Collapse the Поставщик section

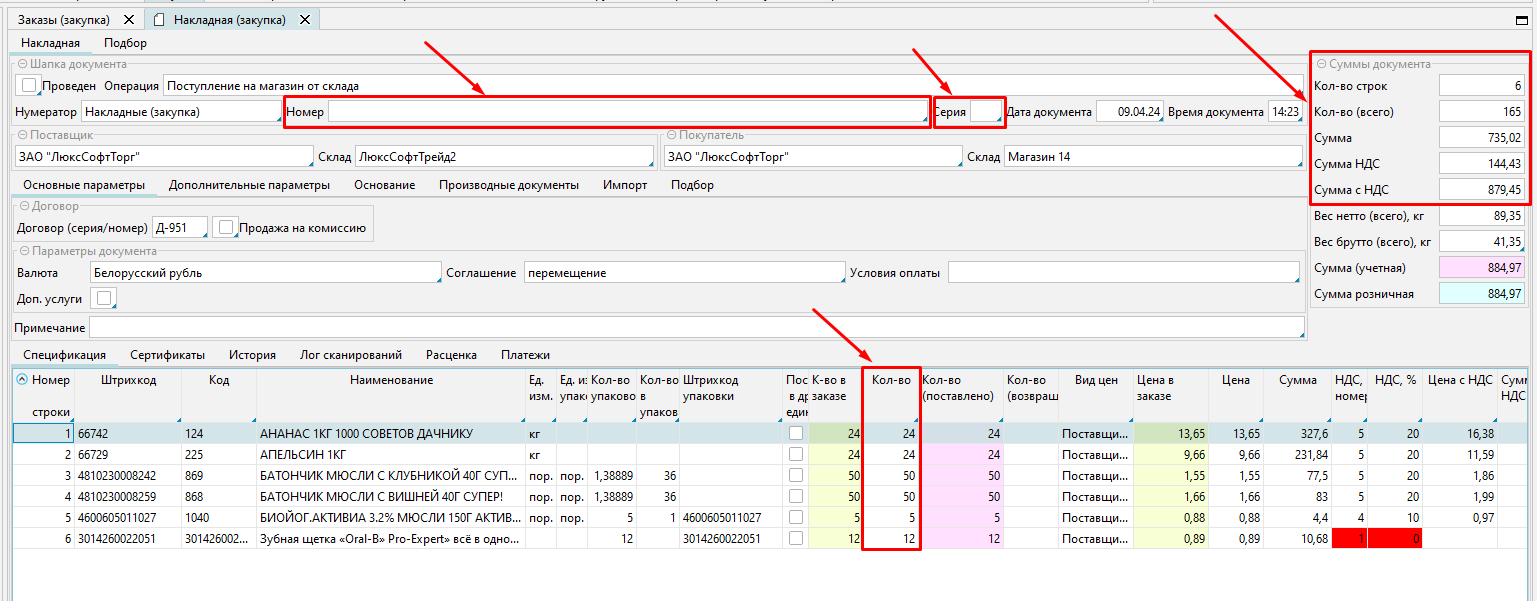(x=22, y=135)
